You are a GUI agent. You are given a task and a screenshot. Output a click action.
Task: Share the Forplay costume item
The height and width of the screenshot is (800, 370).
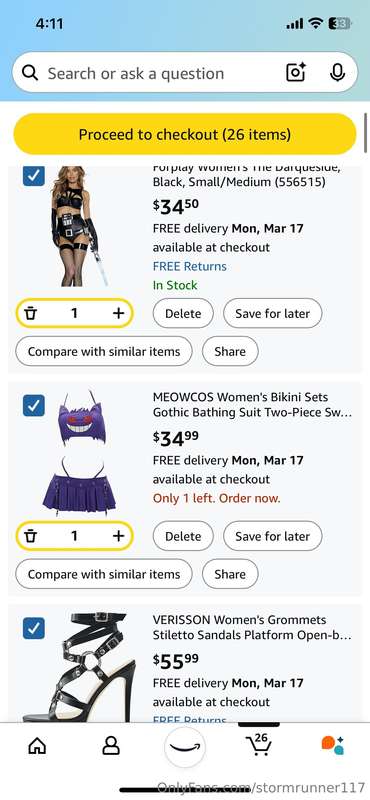pos(230,352)
